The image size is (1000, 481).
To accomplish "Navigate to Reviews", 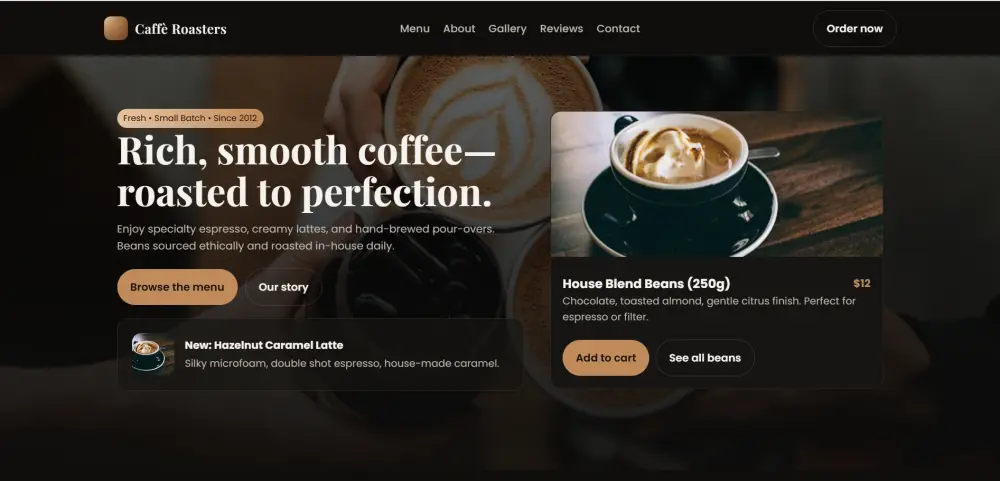I will pyautogui.click(x=561, y=29).
